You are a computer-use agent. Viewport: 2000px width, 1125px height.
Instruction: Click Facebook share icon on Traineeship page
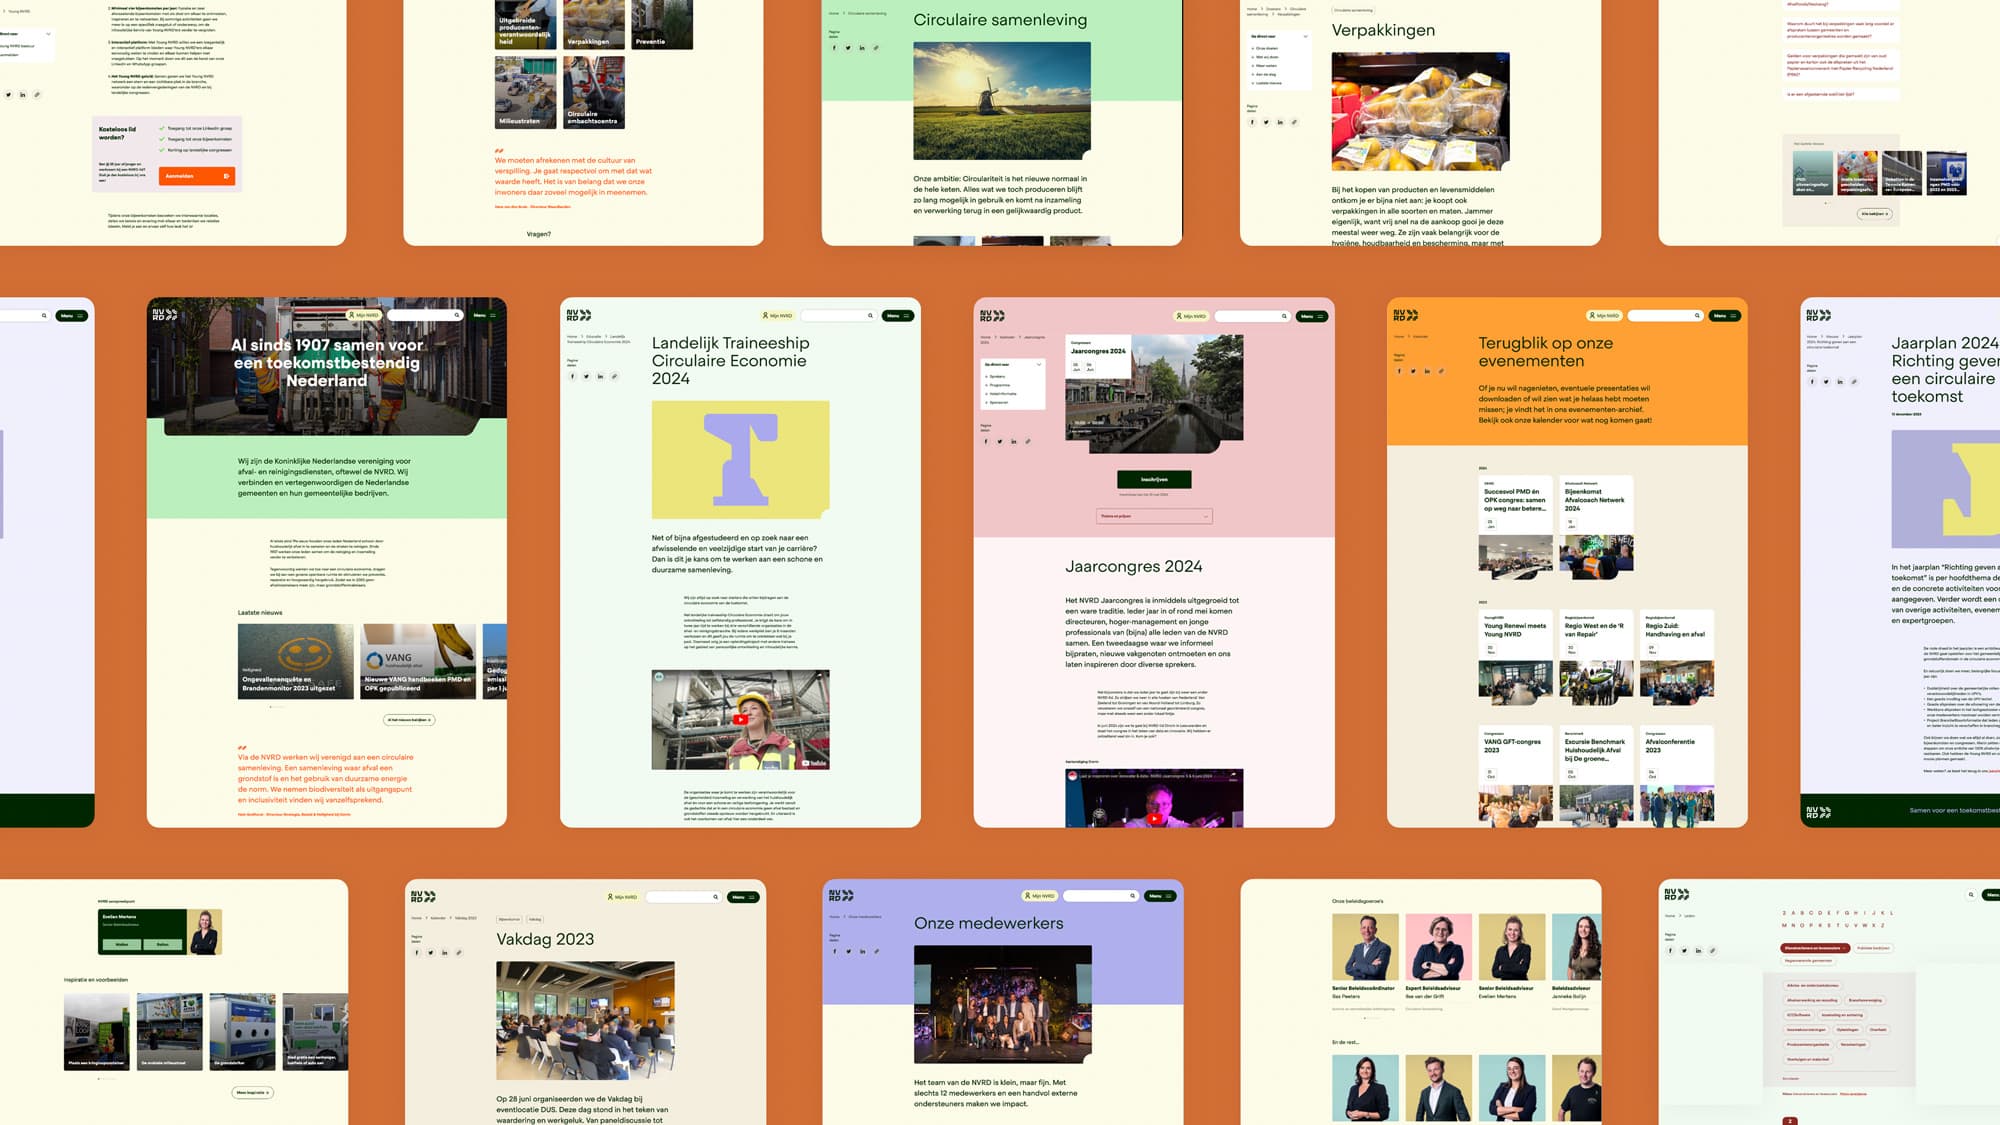coord(573,377)
